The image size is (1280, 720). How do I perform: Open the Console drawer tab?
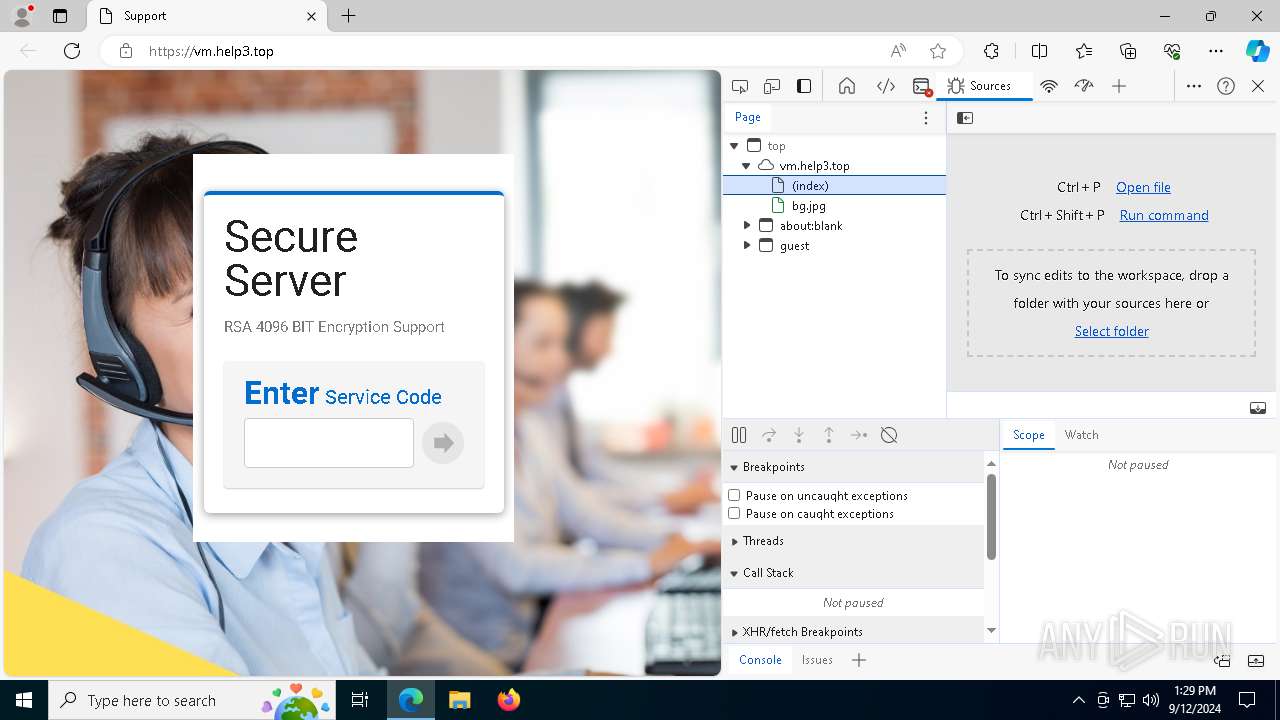[760, 660]
